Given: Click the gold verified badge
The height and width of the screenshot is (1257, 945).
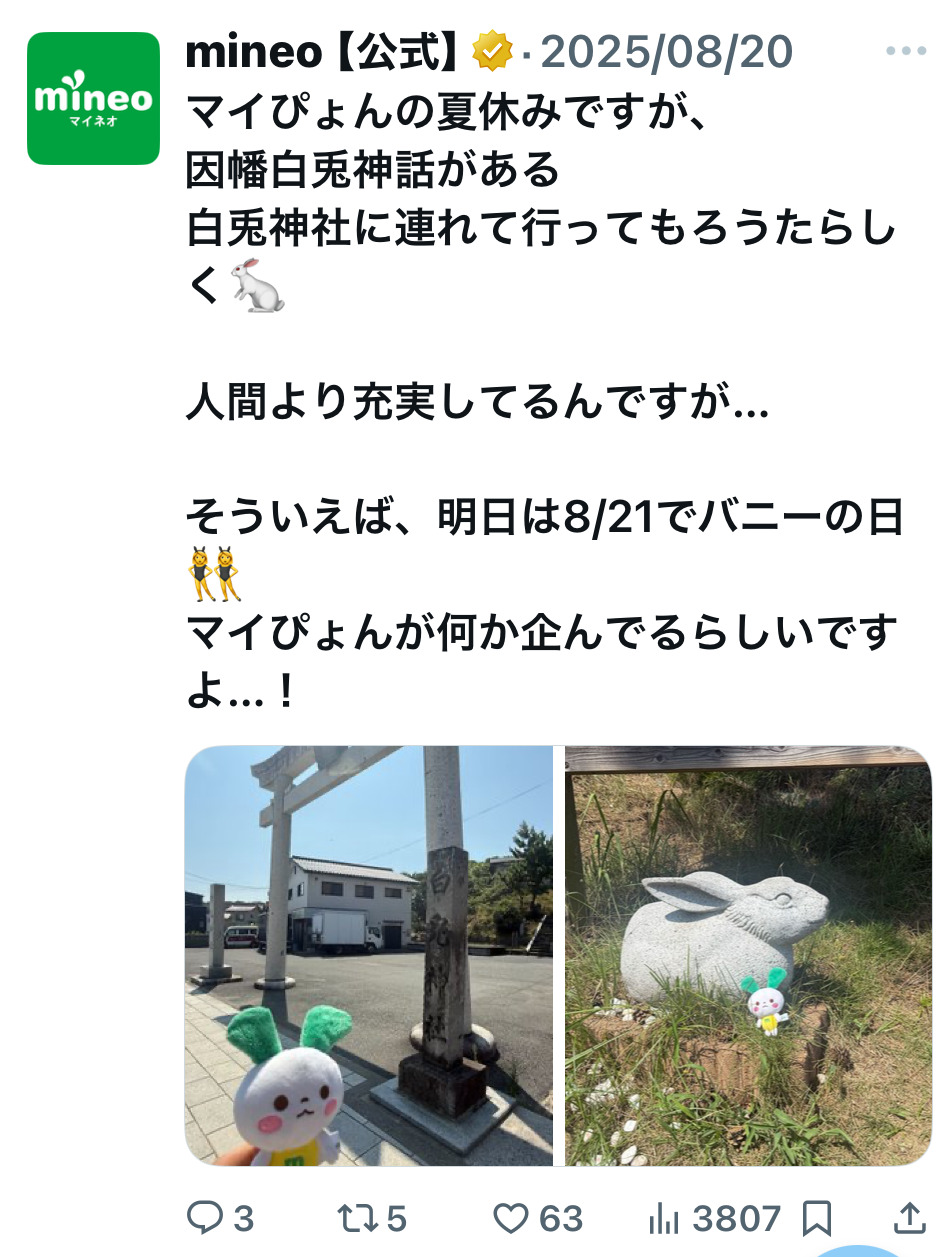Looking at the screenshot, I should pyautogui.click(x=492, y=52).
